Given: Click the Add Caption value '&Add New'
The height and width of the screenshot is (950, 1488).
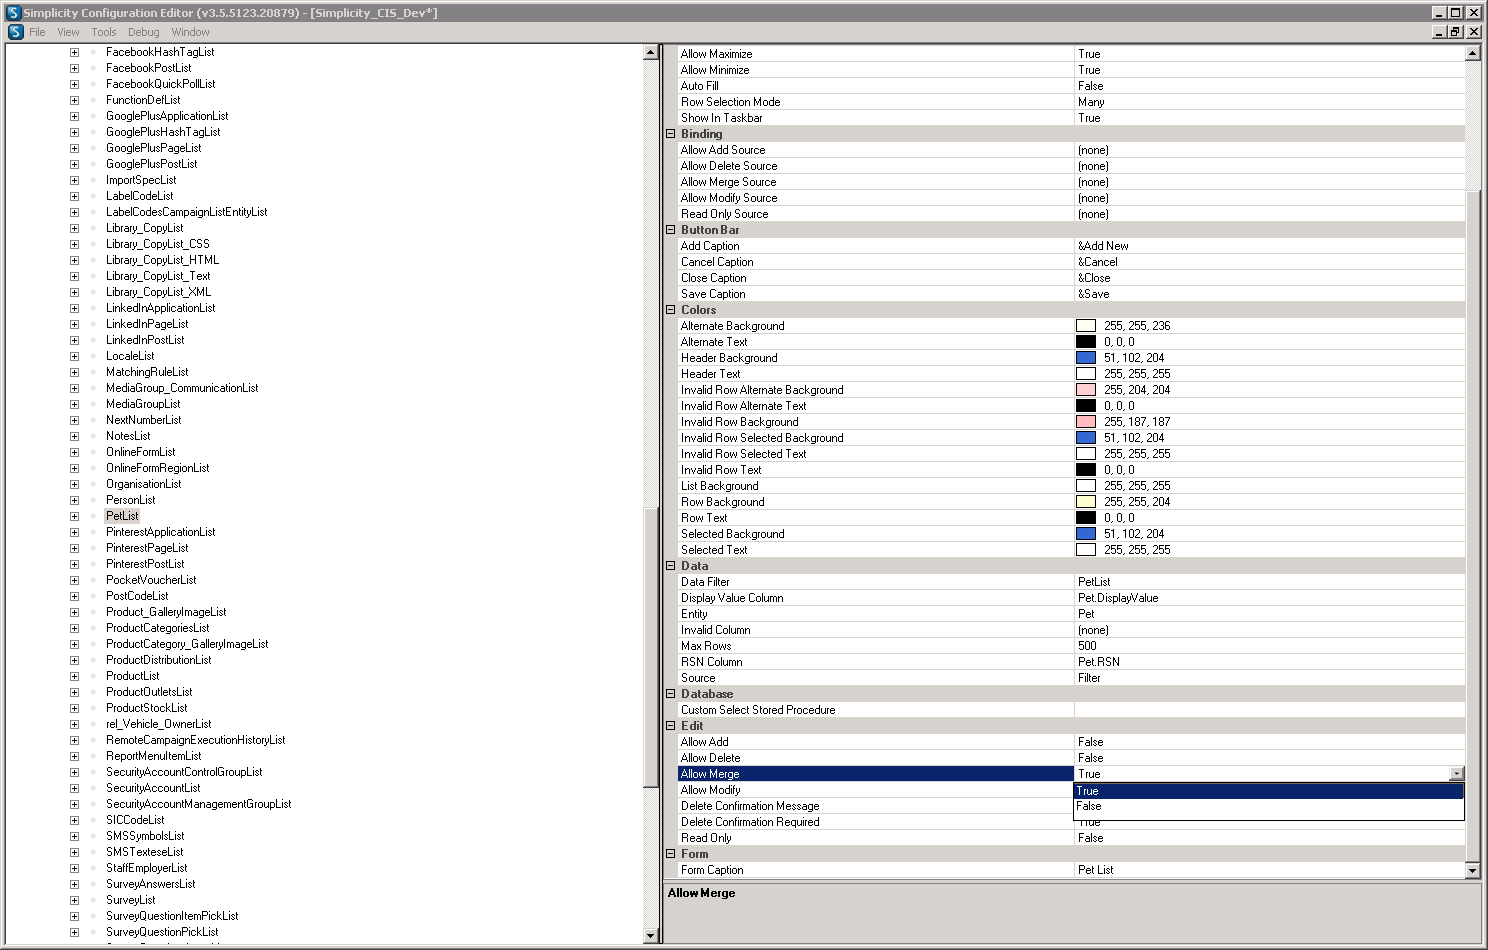Looking at the screenshot, I should pos(1103,246).
